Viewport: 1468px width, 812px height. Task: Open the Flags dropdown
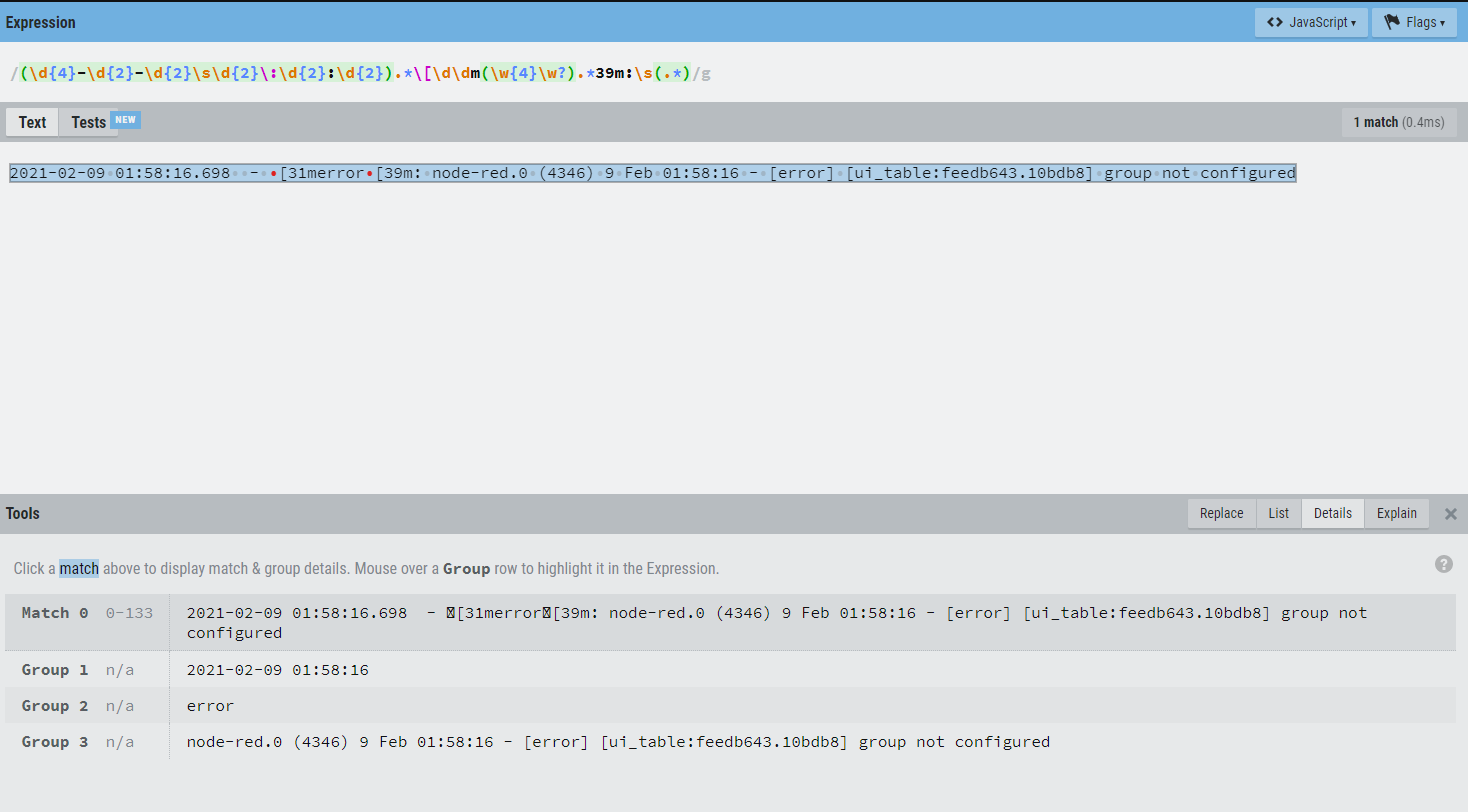tap(1414, 22)
